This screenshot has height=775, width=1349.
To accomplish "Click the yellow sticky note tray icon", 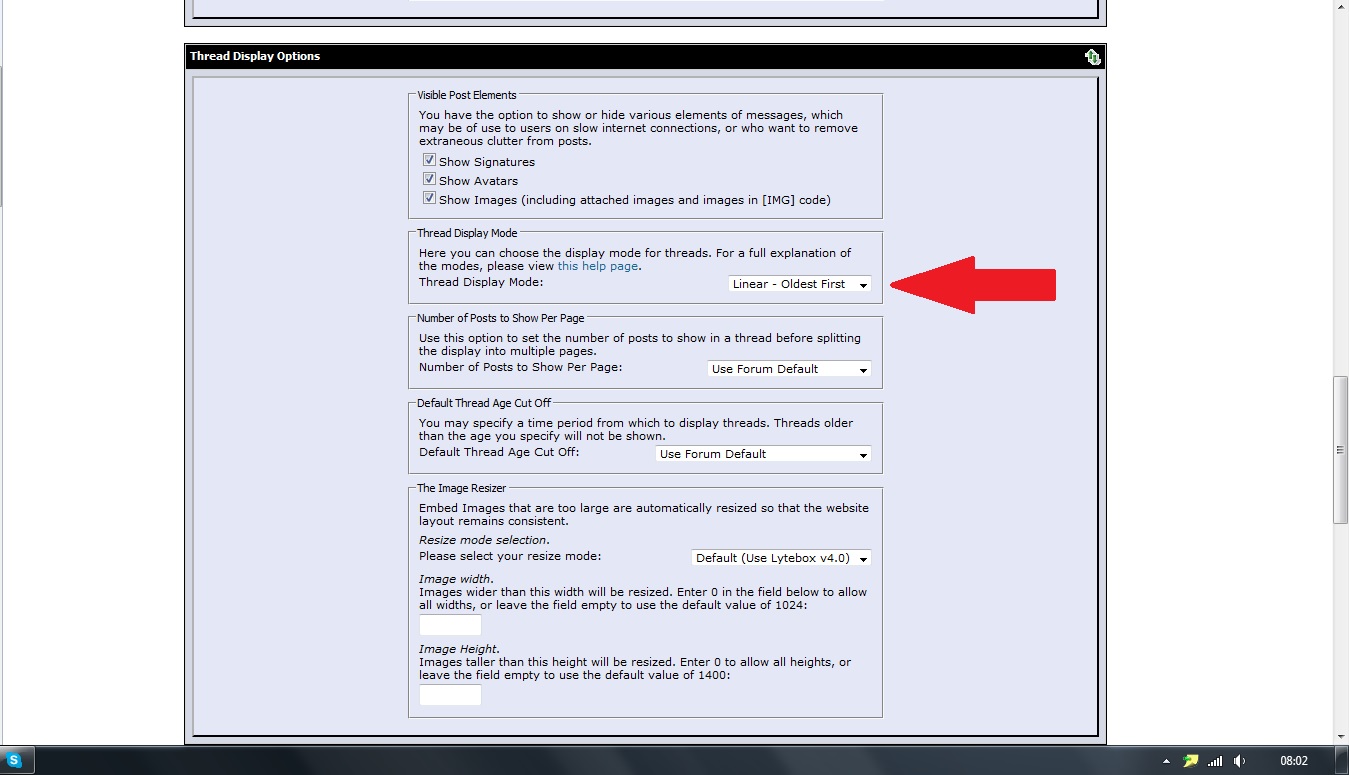I will [1190, 761].
